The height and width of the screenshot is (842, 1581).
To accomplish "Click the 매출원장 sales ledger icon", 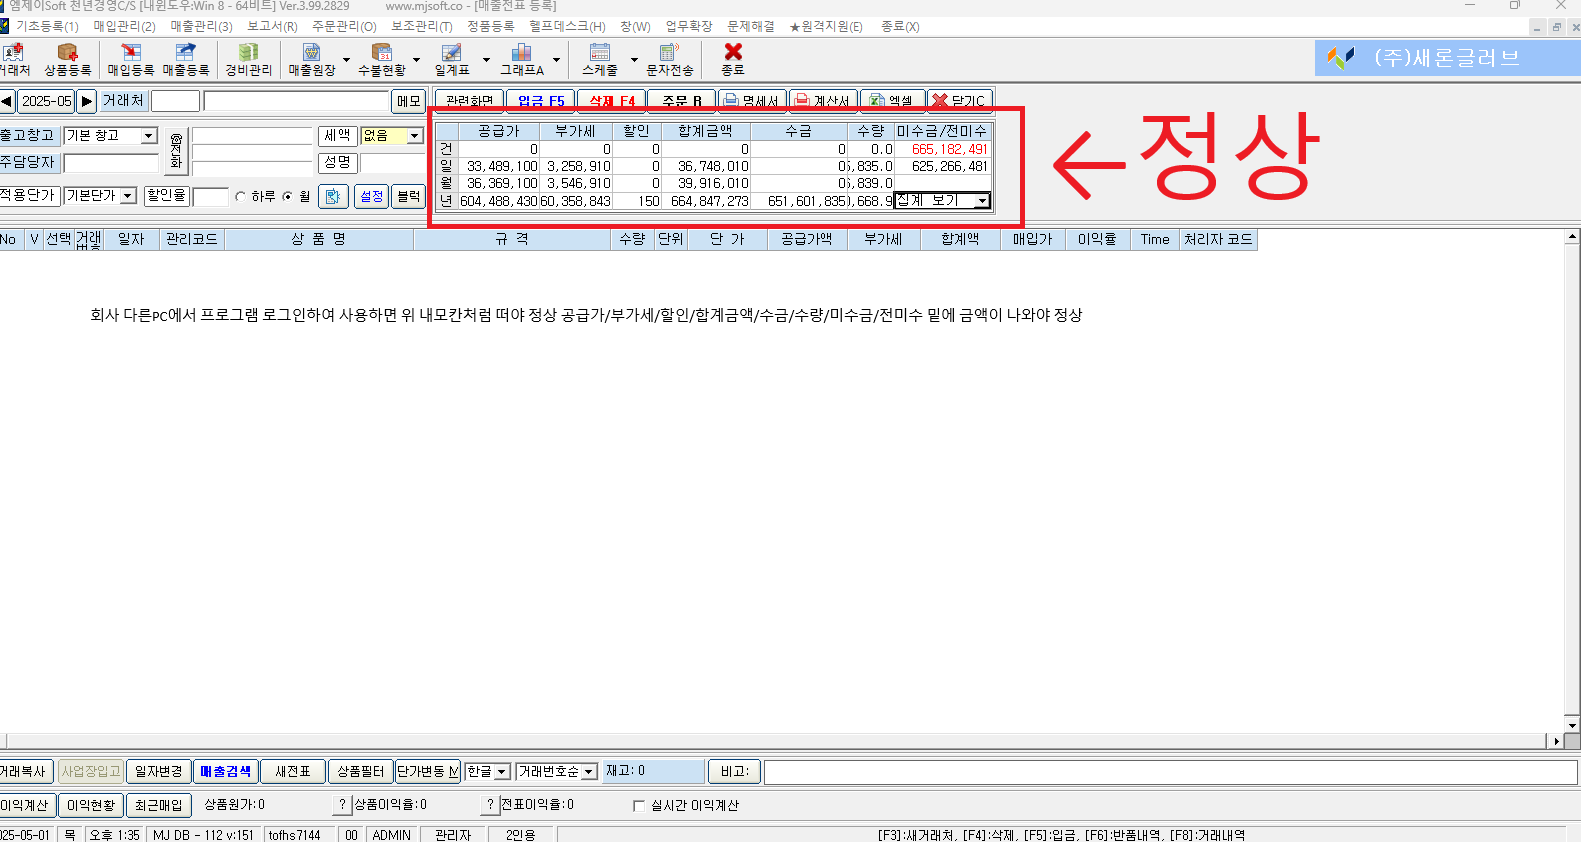I will click(311, 59).
